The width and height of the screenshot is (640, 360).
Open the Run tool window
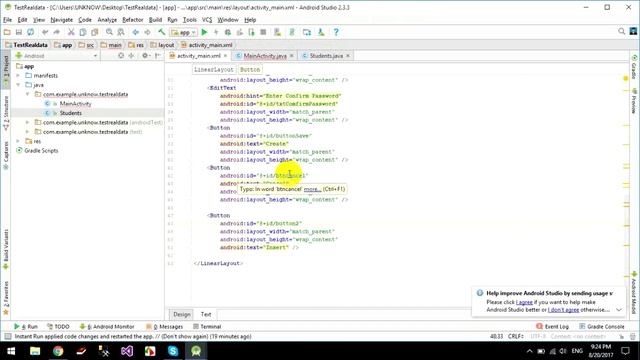coord(26,327)
